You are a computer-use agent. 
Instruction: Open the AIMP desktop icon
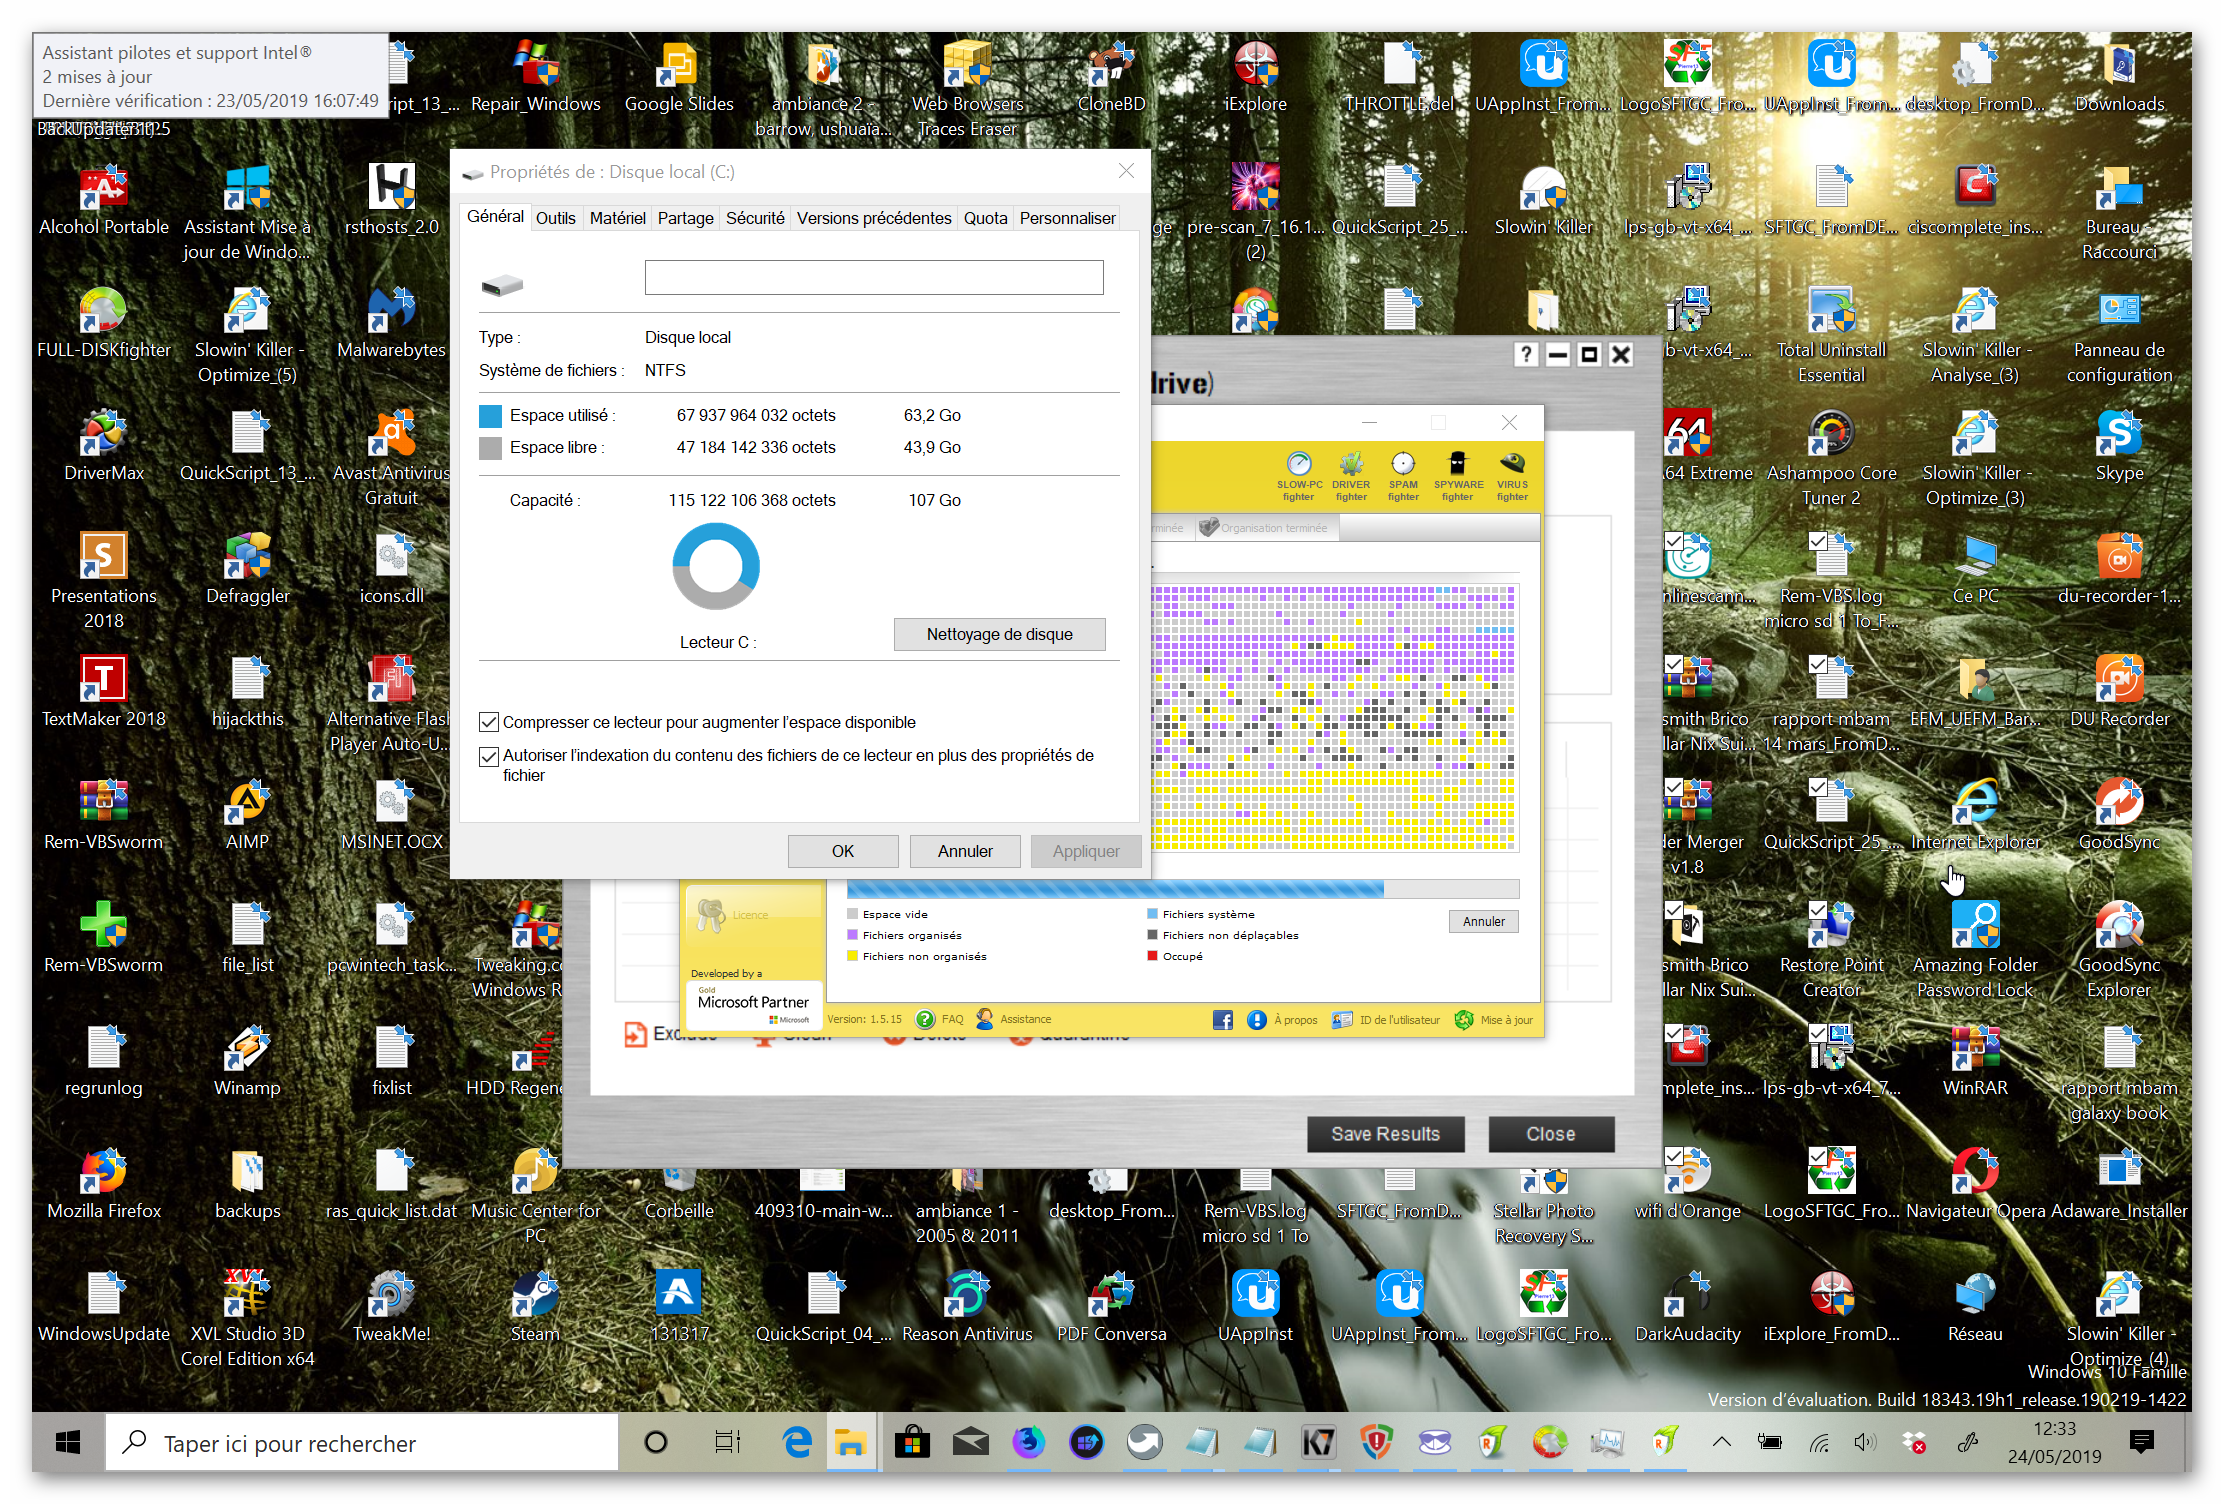point(247,816)
